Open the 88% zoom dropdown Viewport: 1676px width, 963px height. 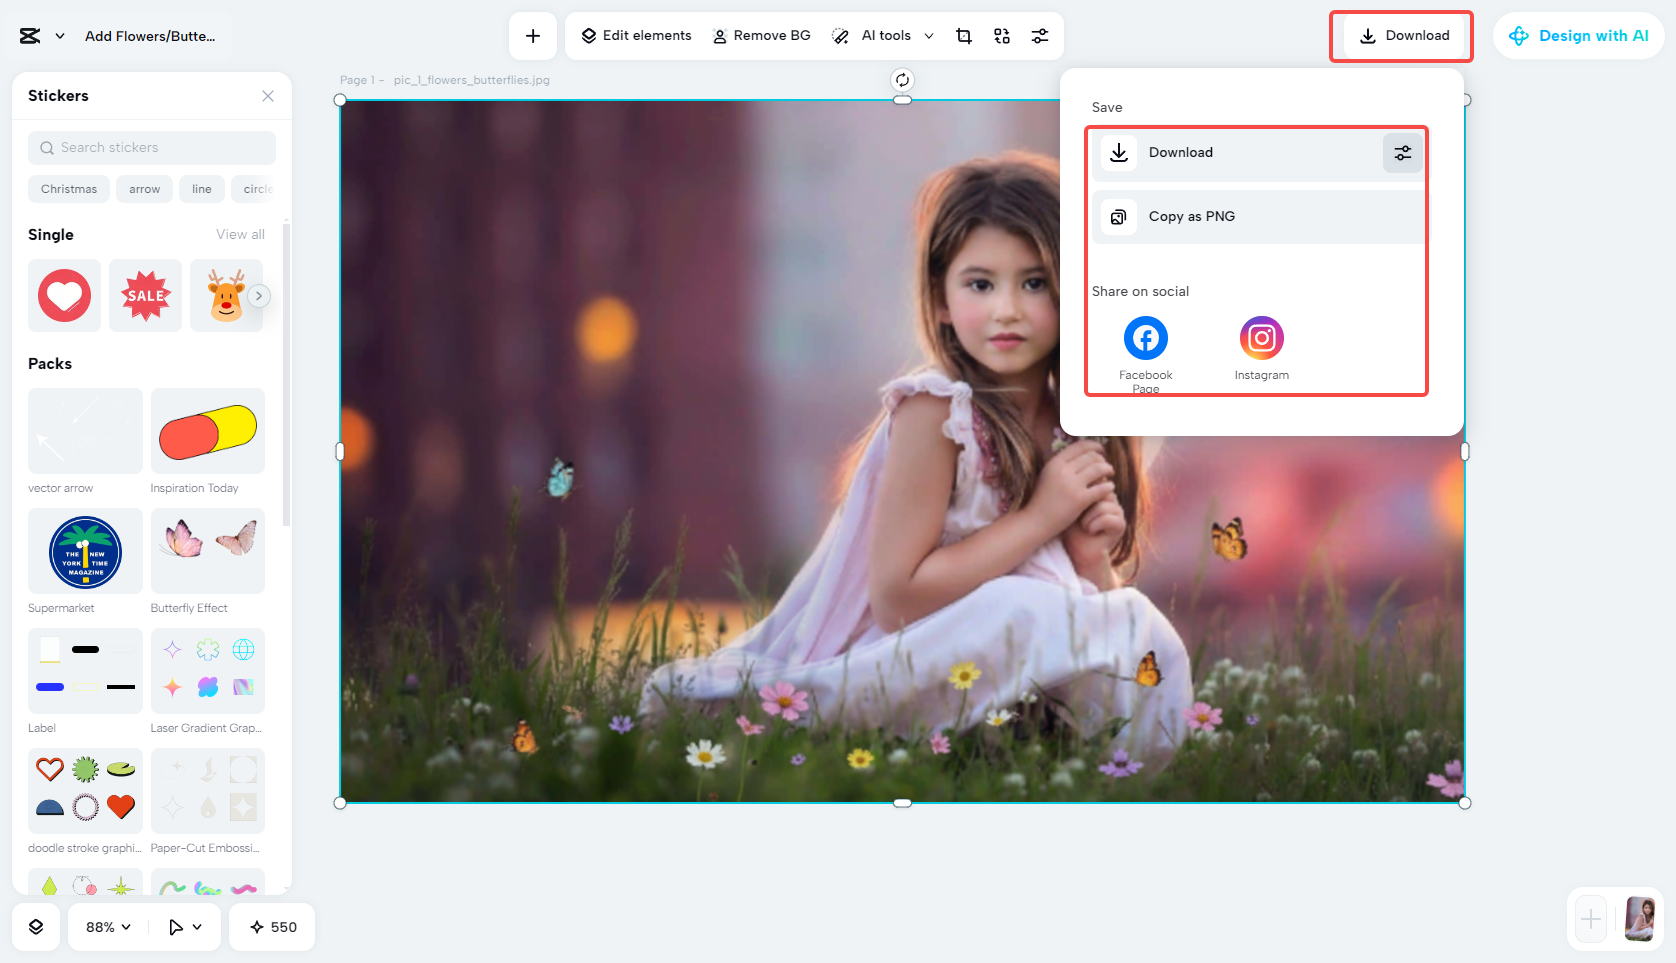click(108, 927)
